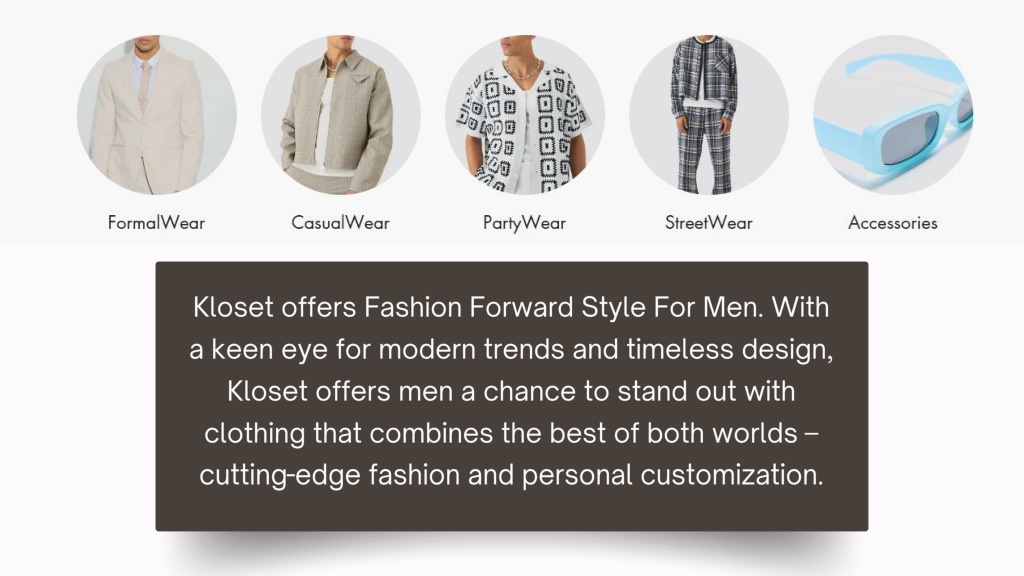
Task: Select the PartyWear crochet shirt image
Action: (x=525, y=114)
